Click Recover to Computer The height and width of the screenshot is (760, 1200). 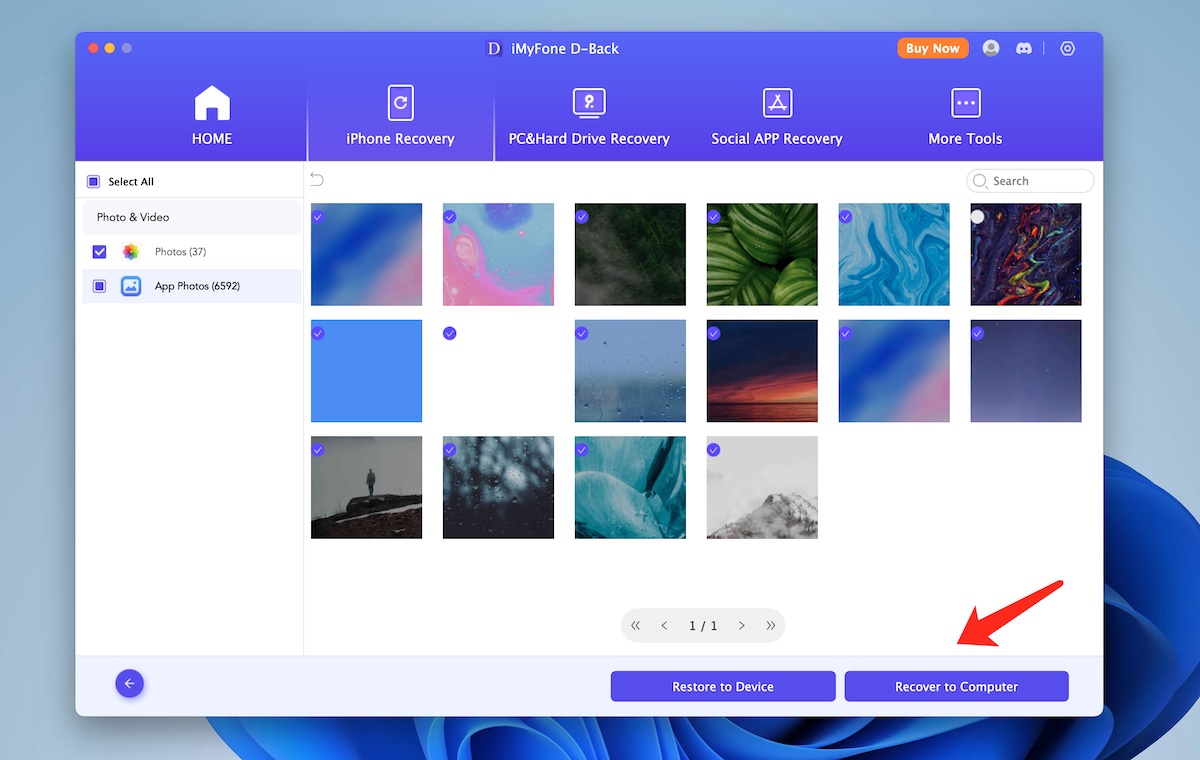click(956, 687)
